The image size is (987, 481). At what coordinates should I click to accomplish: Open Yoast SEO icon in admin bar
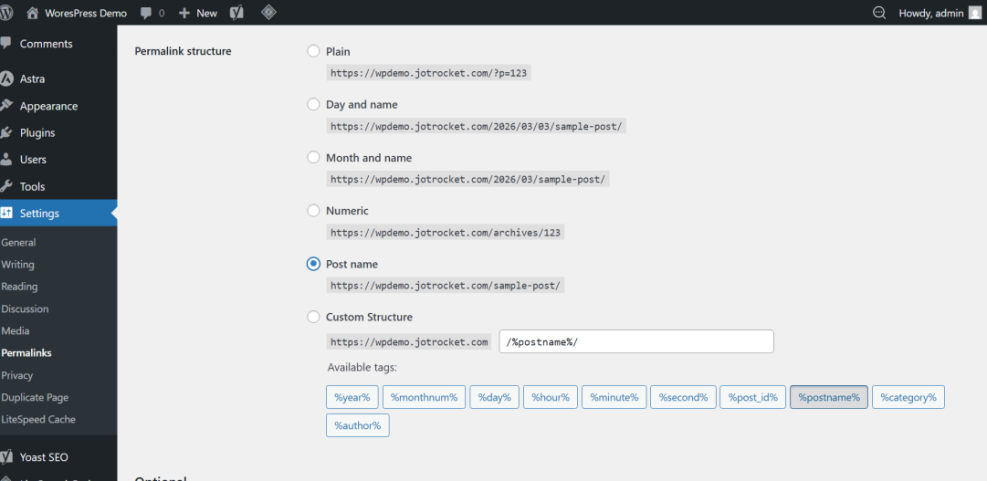pyautogui.click(x=237, y=13)
